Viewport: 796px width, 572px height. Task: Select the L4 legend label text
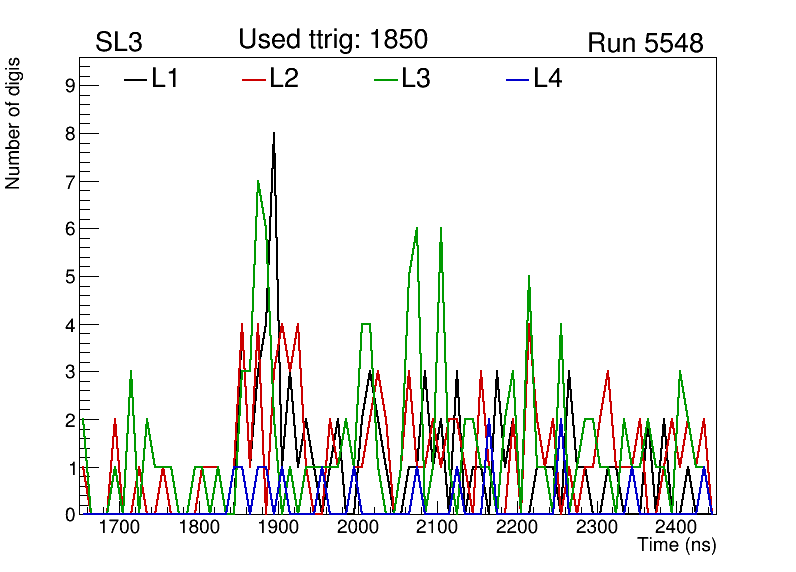coord(548,79)
